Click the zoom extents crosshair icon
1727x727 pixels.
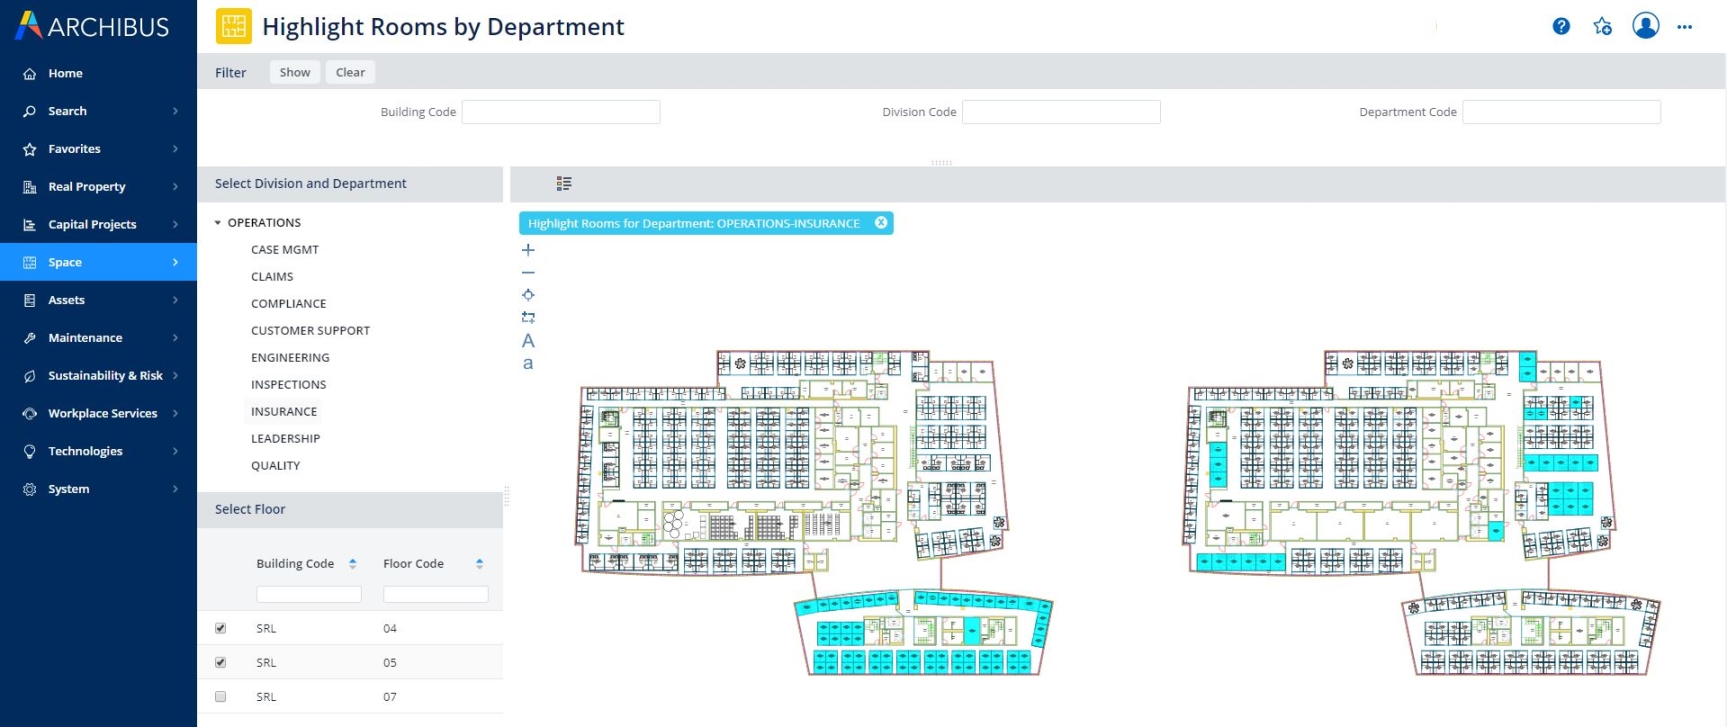click(528, 295)
